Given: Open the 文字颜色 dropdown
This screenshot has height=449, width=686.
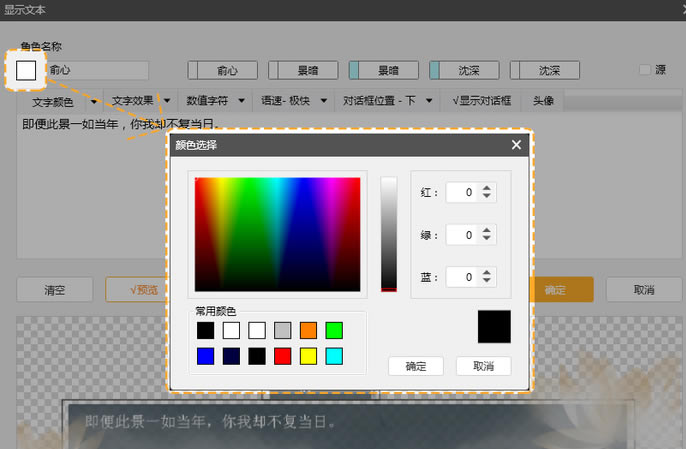Looking at the screenshot, I should [59, 101].
